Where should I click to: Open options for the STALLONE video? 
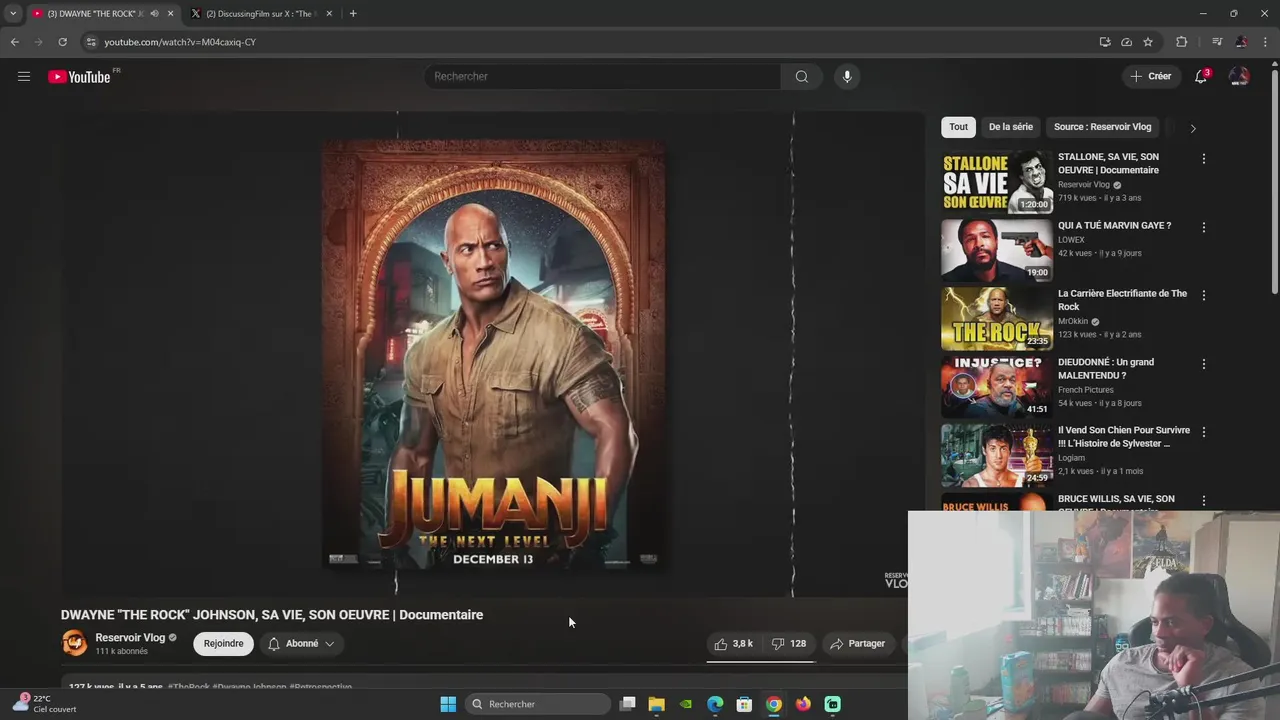[1204, 159]
